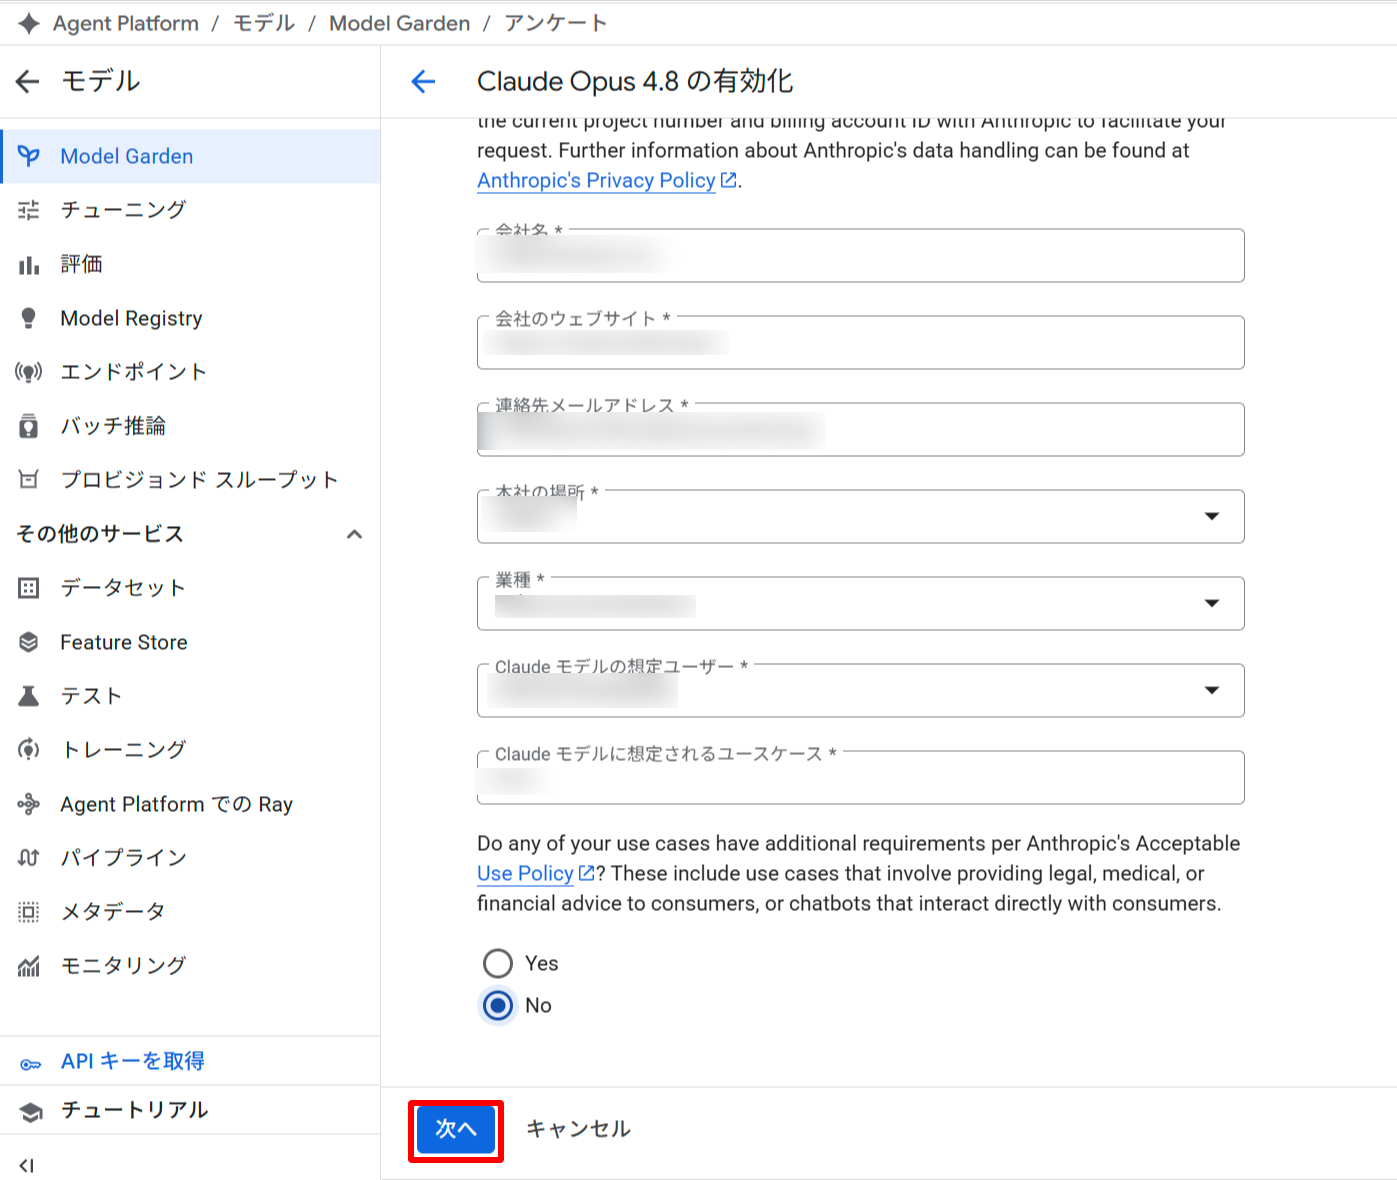Click the トレーニング icon
The image size is (1397, 1180).
[x=29, y=750]
